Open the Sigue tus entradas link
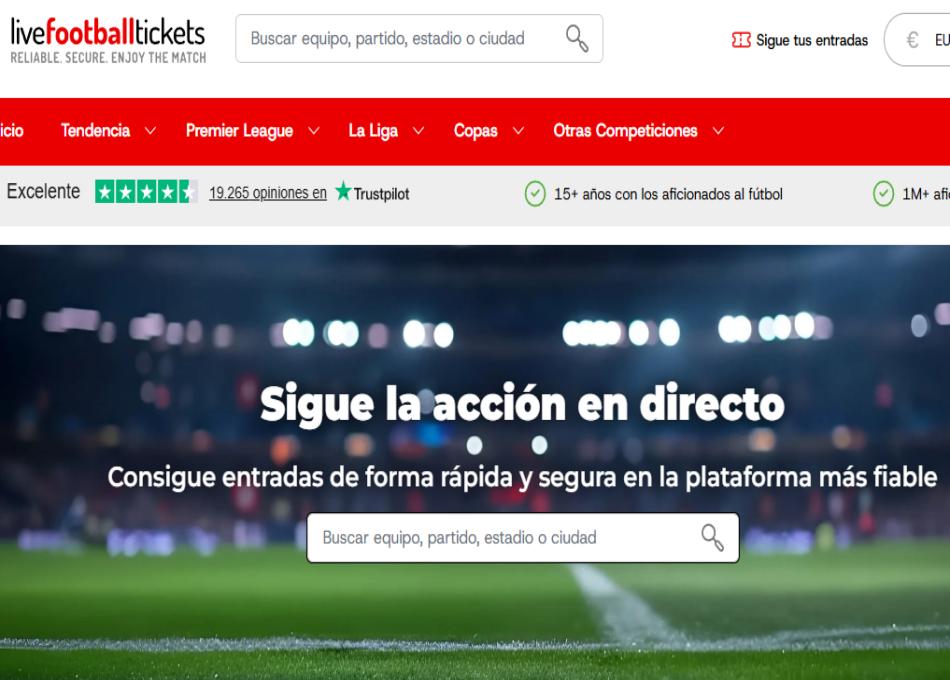 click(811, 41)
